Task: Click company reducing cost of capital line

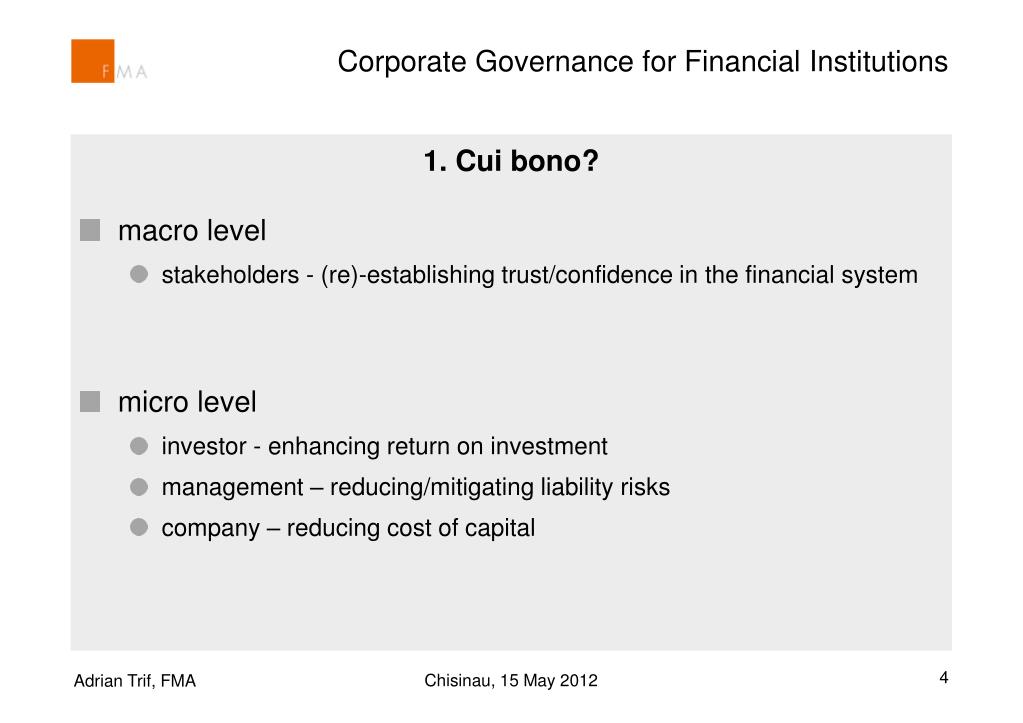Action: 348,528
